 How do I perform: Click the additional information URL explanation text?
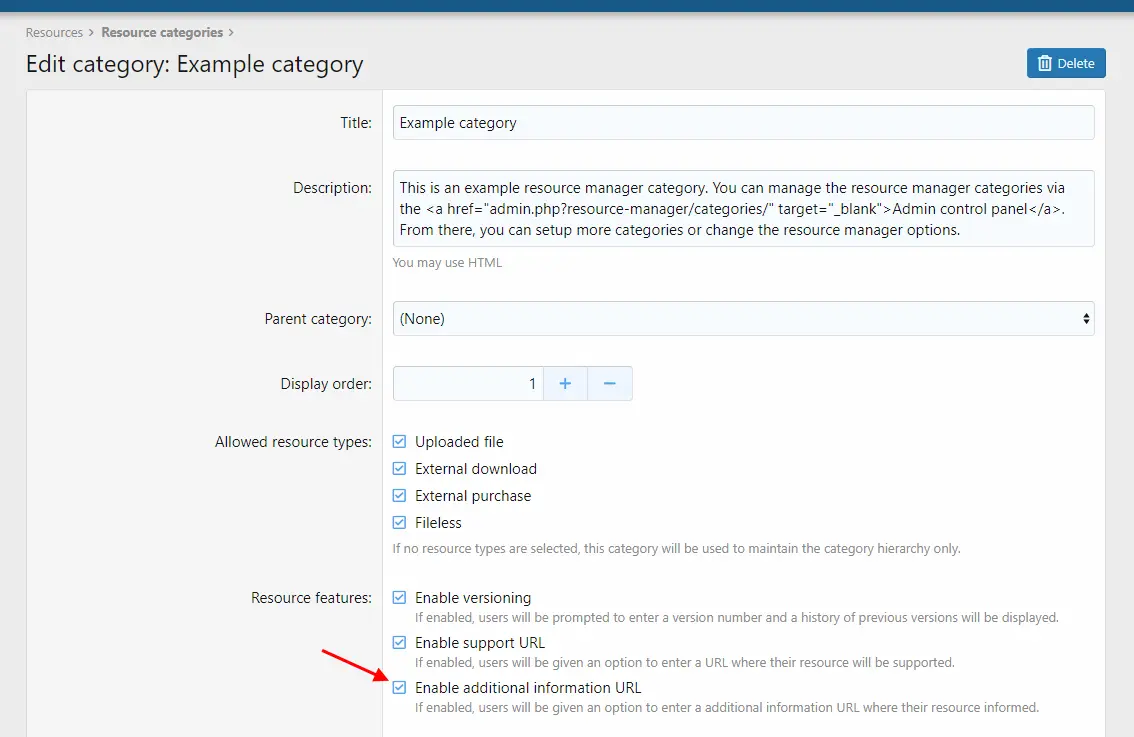pyautogui.click(x=727, y=707)
